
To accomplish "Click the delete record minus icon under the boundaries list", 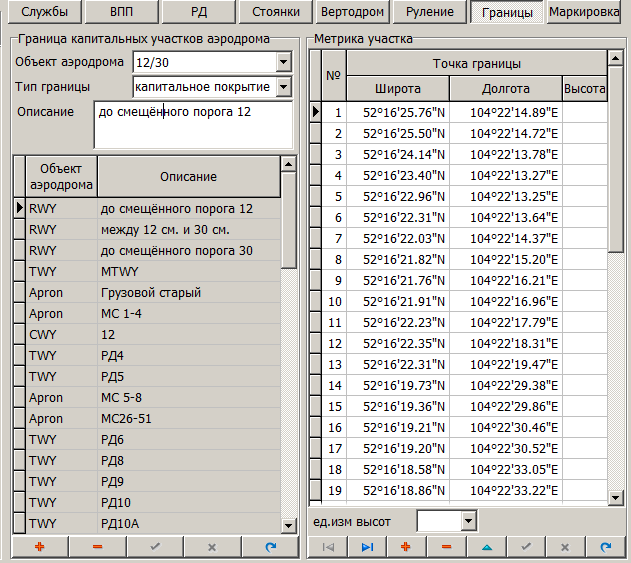I will pos(97,548).
